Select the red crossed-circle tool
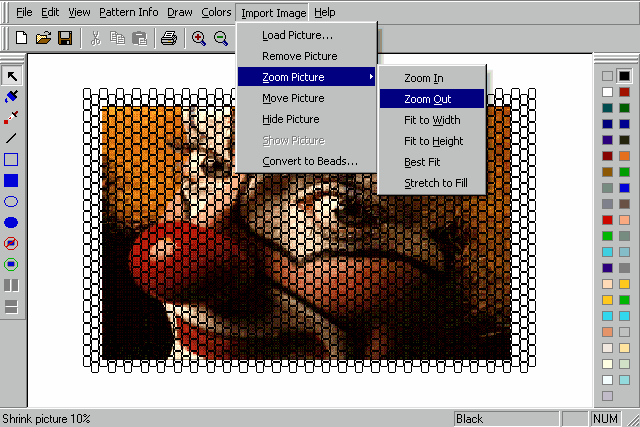 click(11, 243)
